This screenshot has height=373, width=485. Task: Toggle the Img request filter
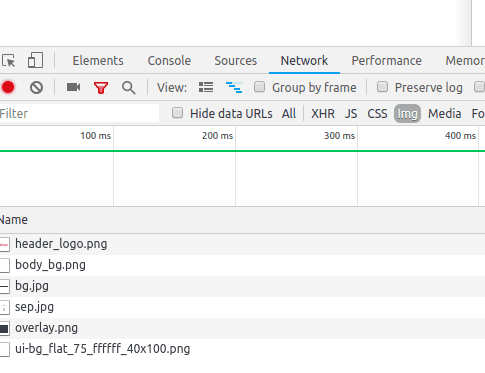pos(407,114)
